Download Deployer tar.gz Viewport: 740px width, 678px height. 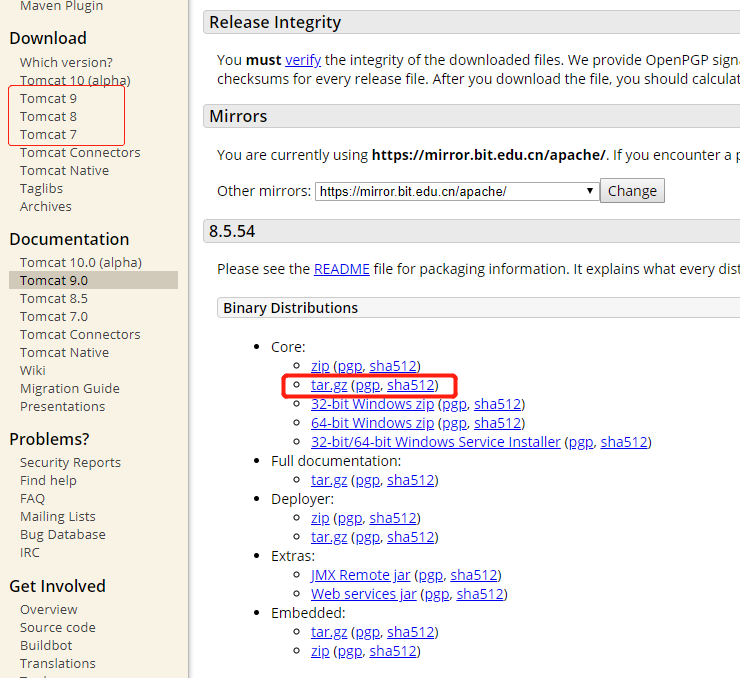click(329, 537)
